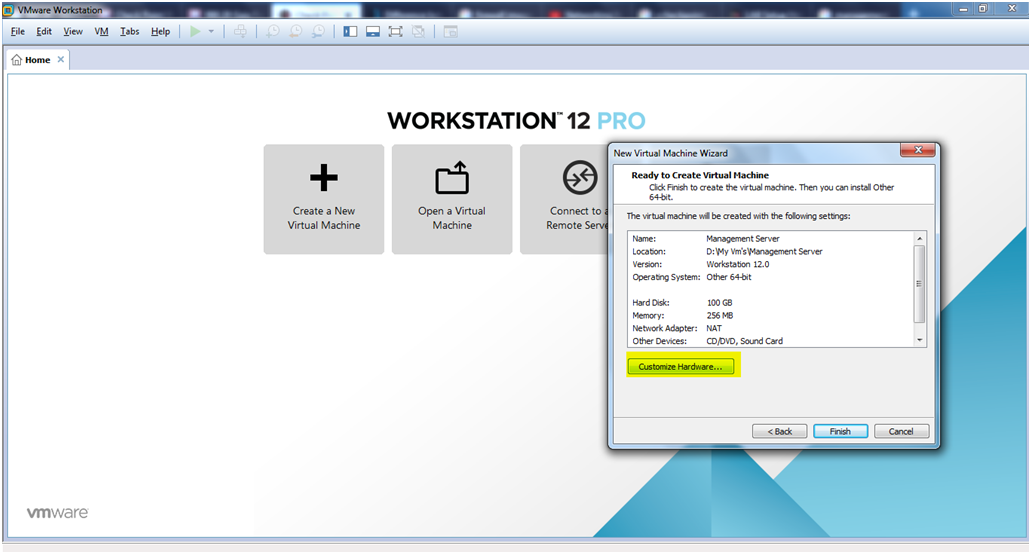Click the settings list scrollbar thumb
This screenshot has width=1031, height=554.
919,284
